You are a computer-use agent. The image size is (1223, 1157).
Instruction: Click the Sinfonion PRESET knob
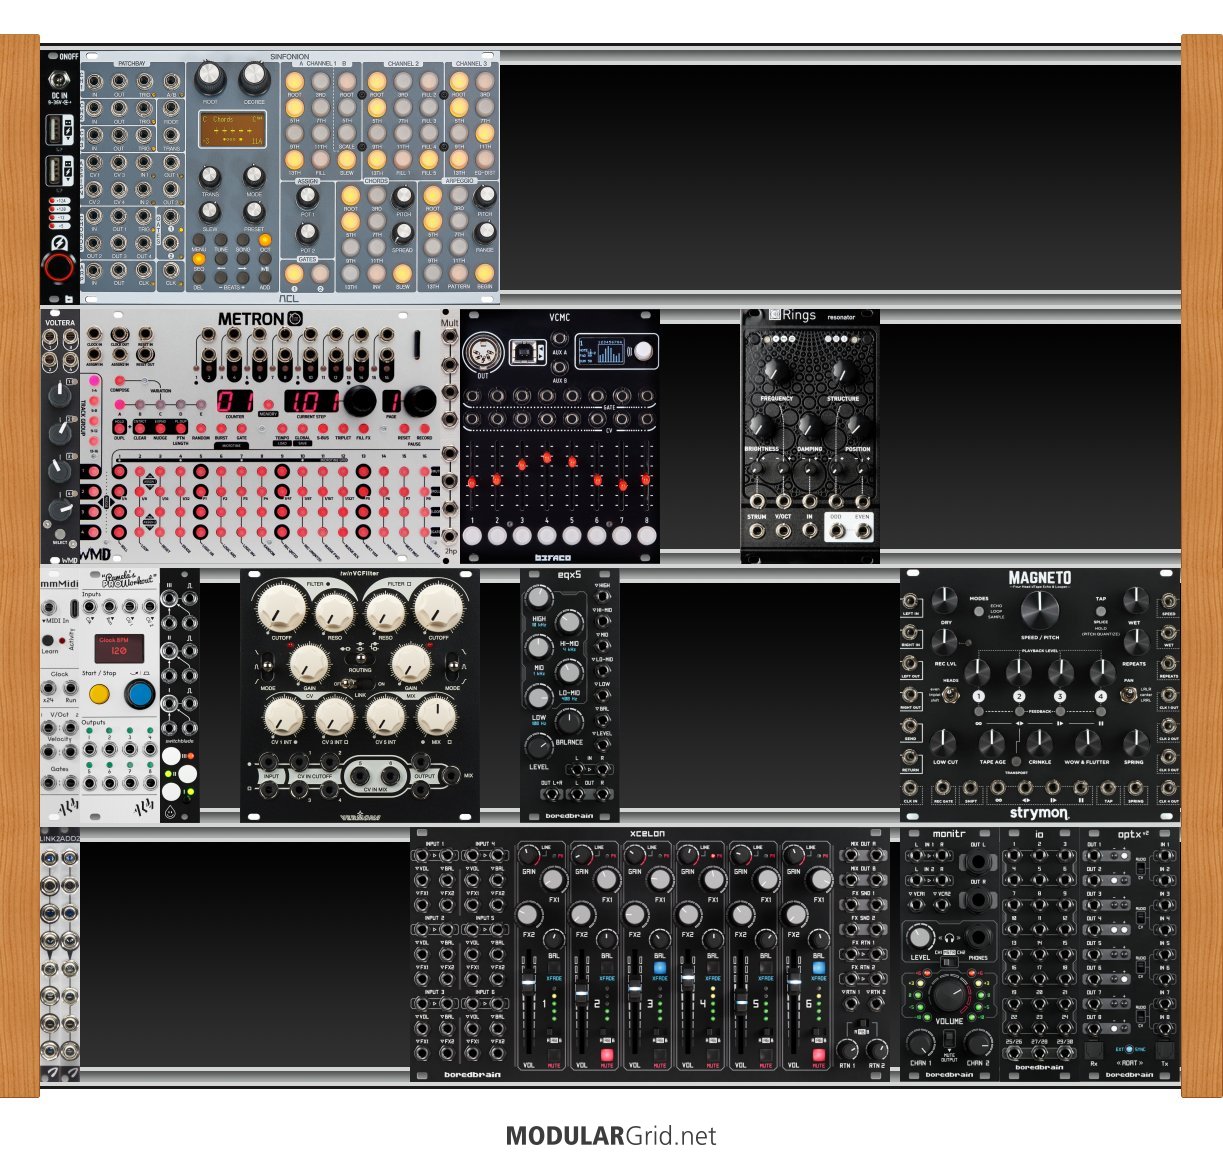(254, 211)
